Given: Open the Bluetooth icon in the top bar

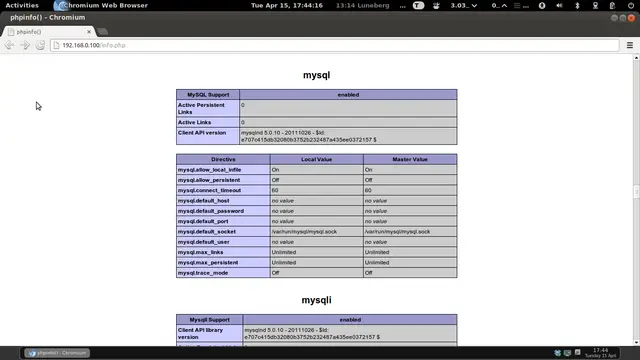Looking at the screenshot, I should [x=577, y=5].
